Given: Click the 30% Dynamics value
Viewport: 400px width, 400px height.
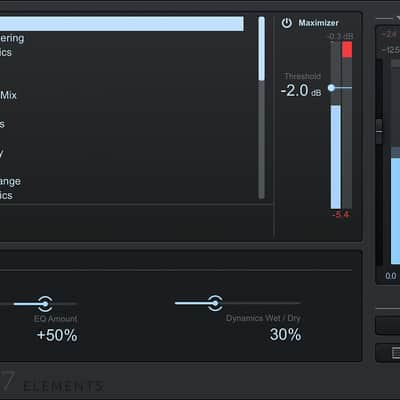Looking at the screenshot, I should click(286, 335).
